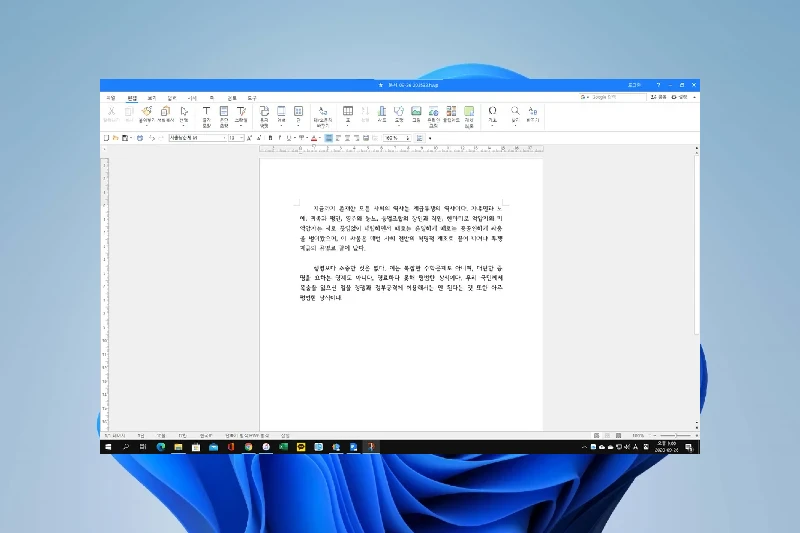The image size is (800, 533).
Task: Collapse the ribbon with the top-right arrow
Action: click(694, 97)
